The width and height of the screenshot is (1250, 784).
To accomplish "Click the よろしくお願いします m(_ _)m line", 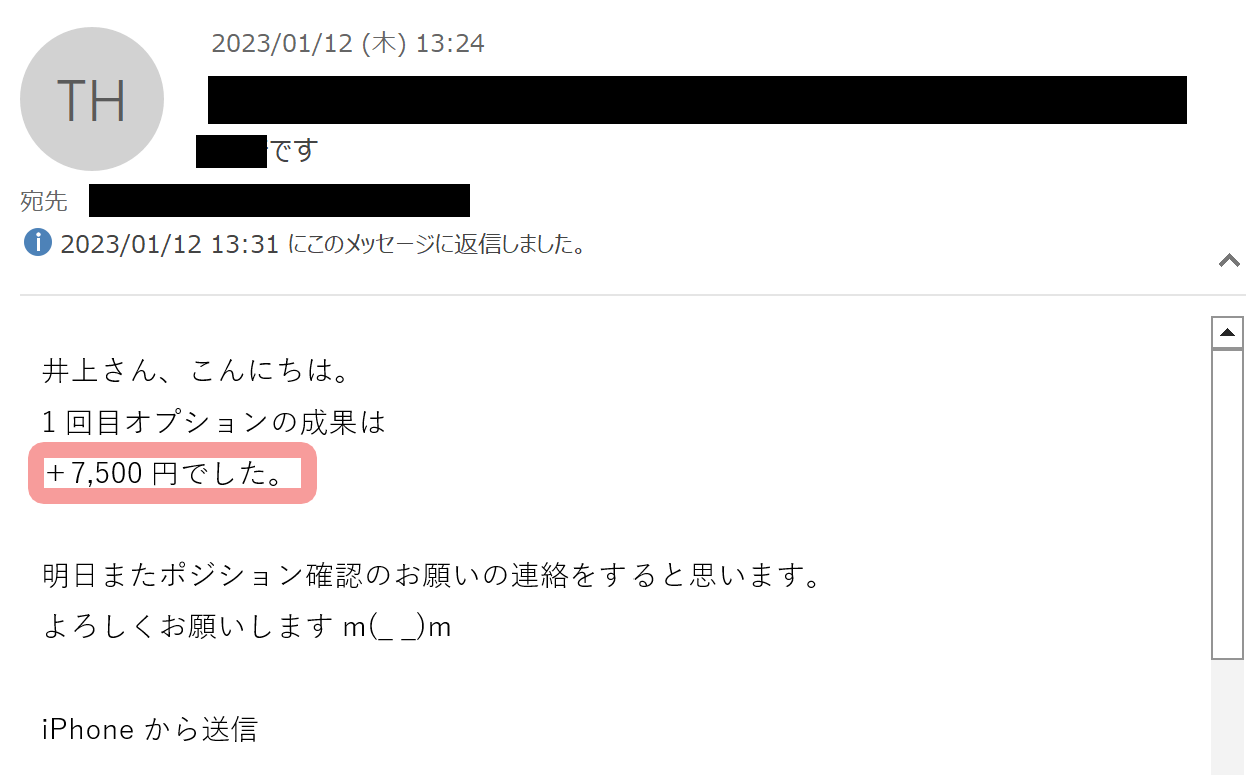I will click(x=247, y=627).
